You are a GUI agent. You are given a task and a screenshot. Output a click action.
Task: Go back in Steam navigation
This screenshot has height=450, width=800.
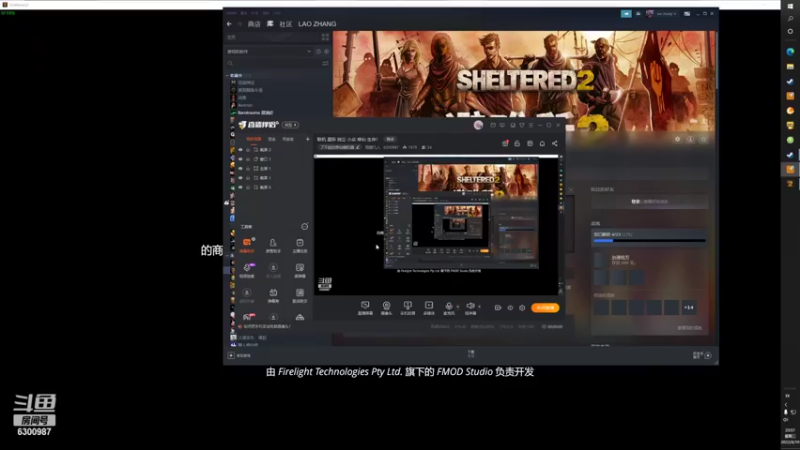pyautogui.click(x=229, y=24)
